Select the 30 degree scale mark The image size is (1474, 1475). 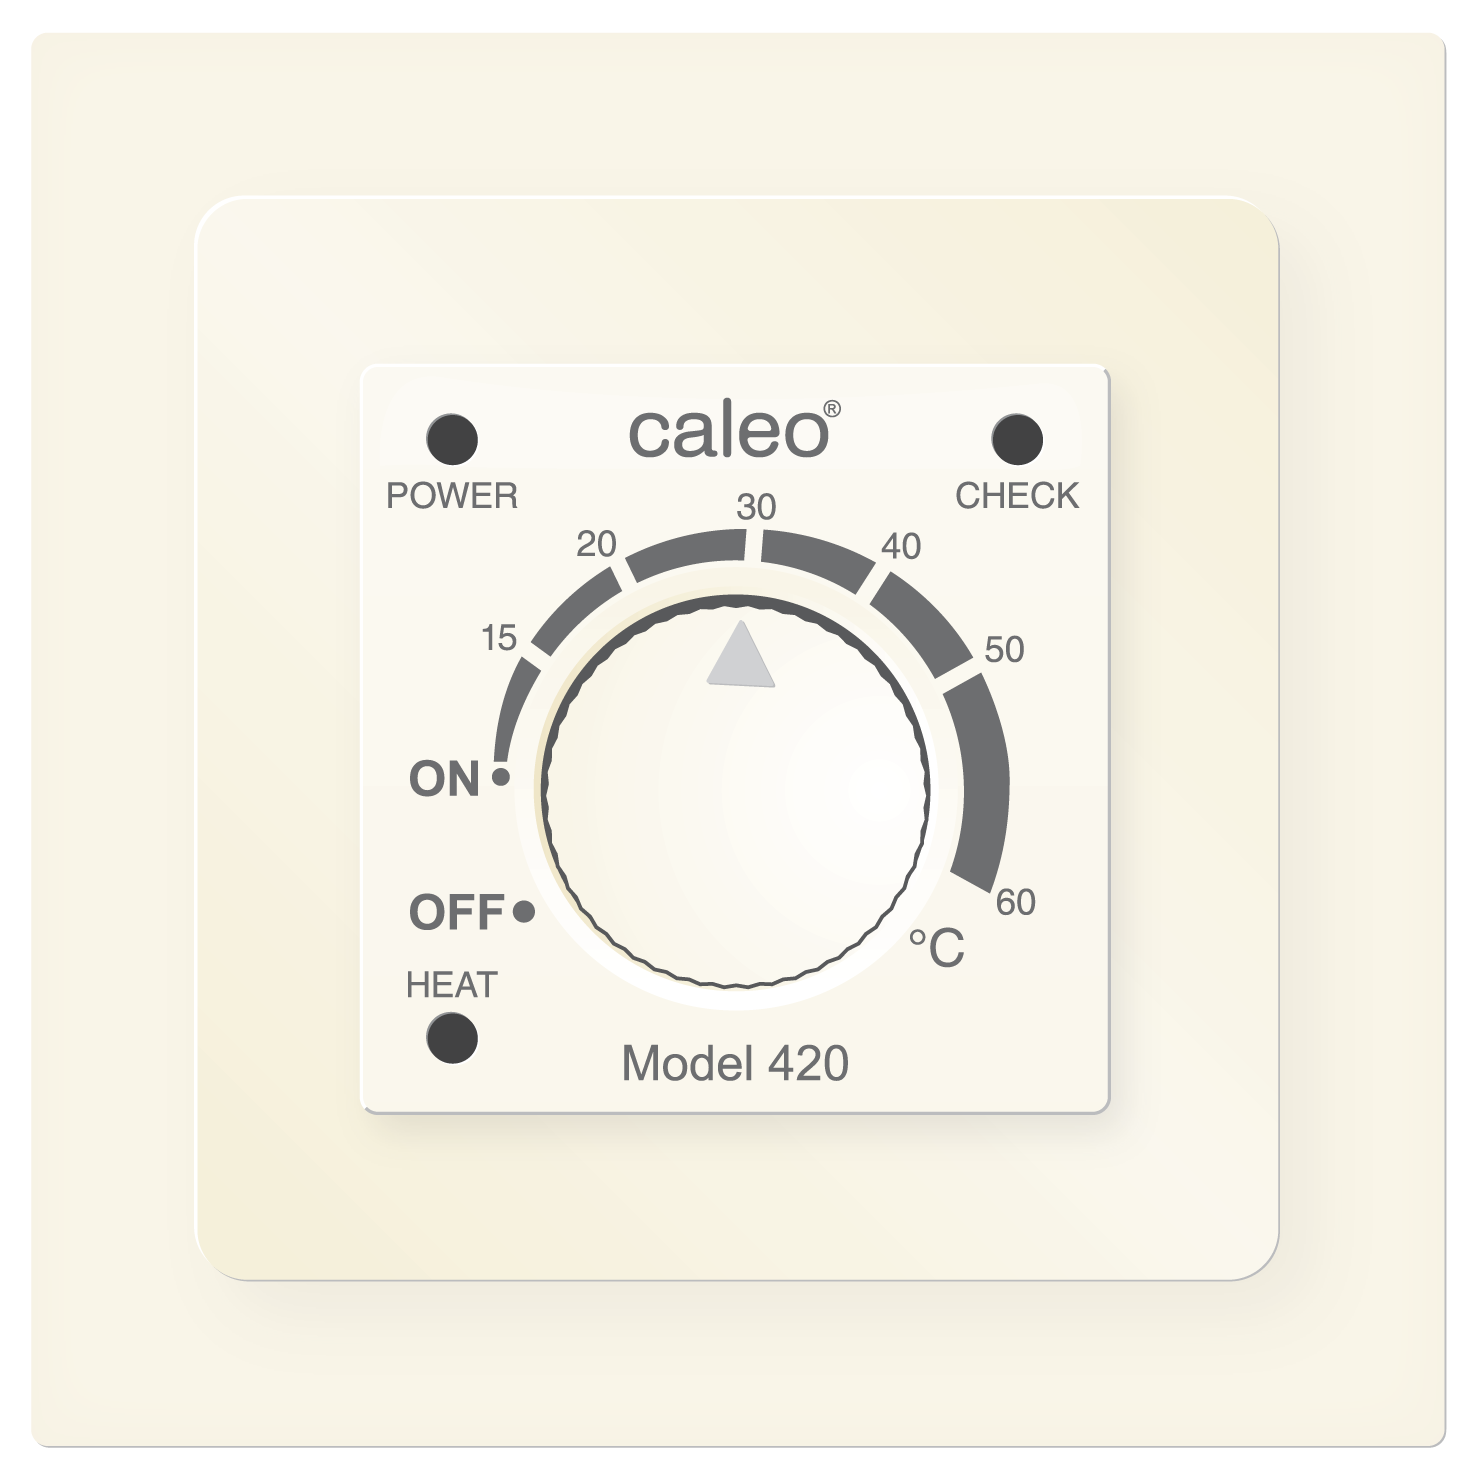pos(756,508)
